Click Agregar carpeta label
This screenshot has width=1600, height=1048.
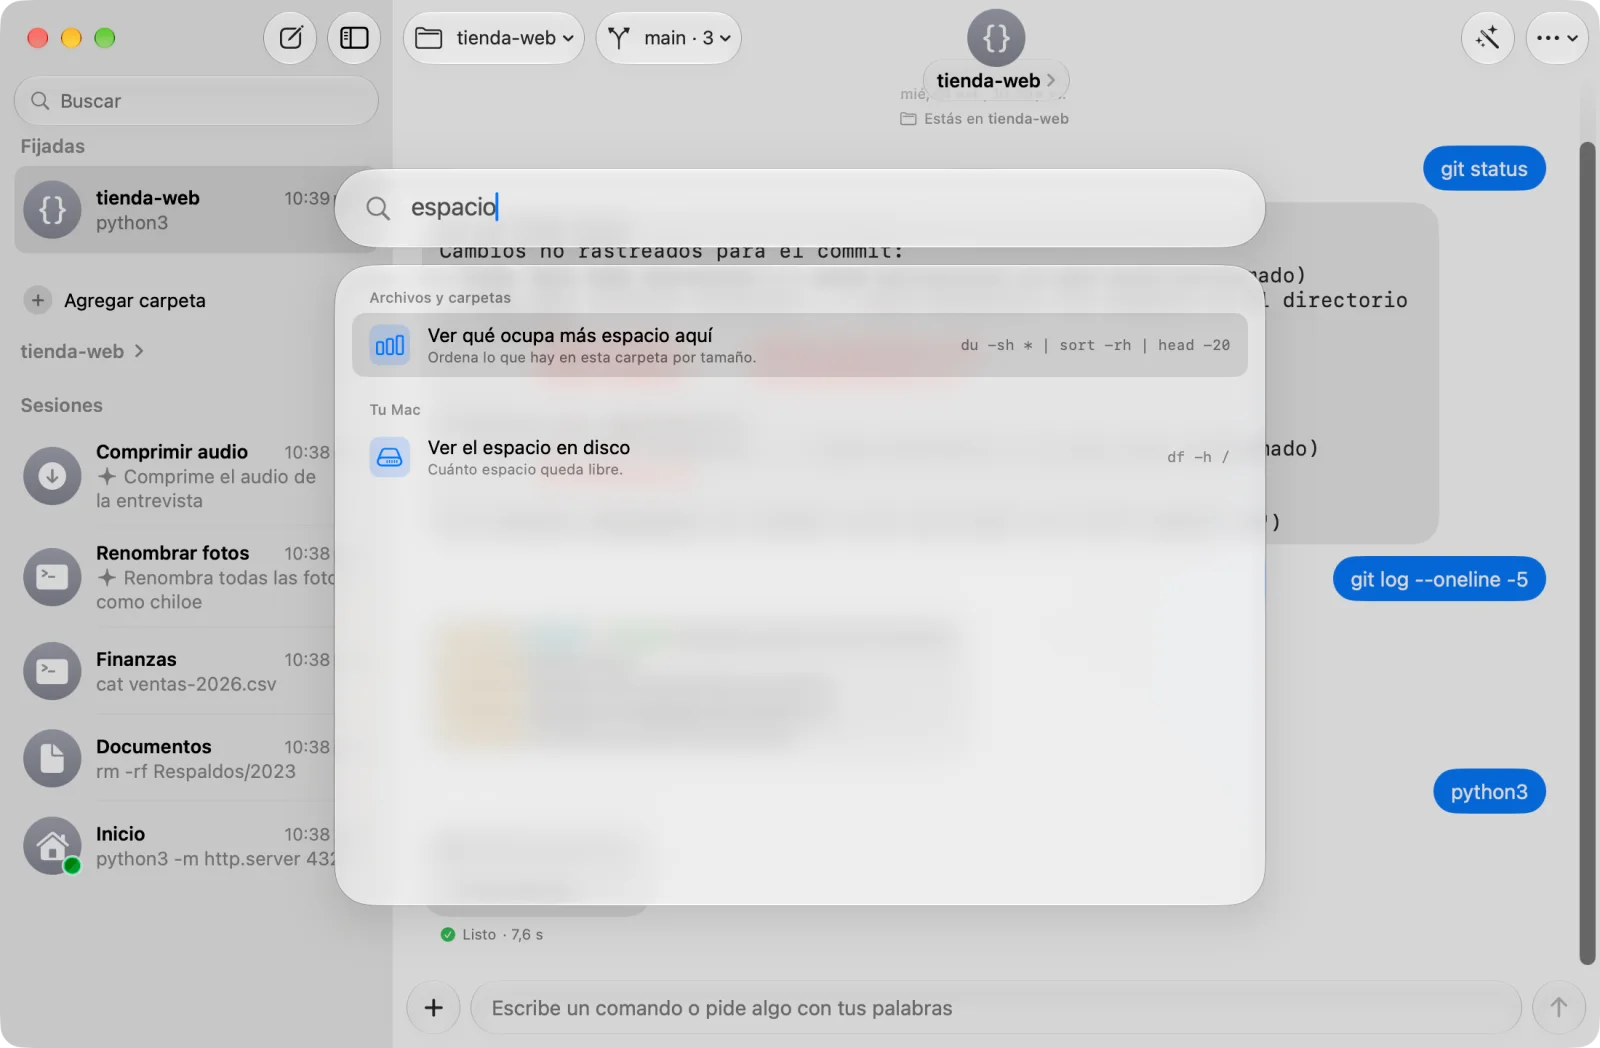(135, 300)
